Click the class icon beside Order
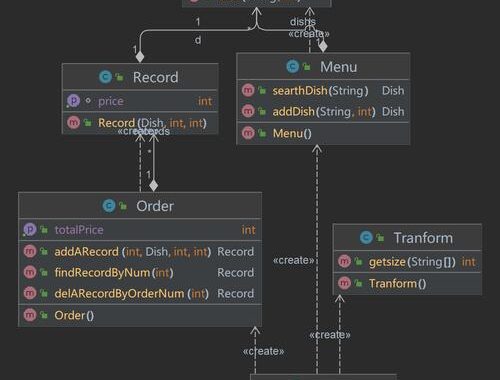The height and width of the screenshot is (380, 500). pyautogui.click(x=109, y=206)
